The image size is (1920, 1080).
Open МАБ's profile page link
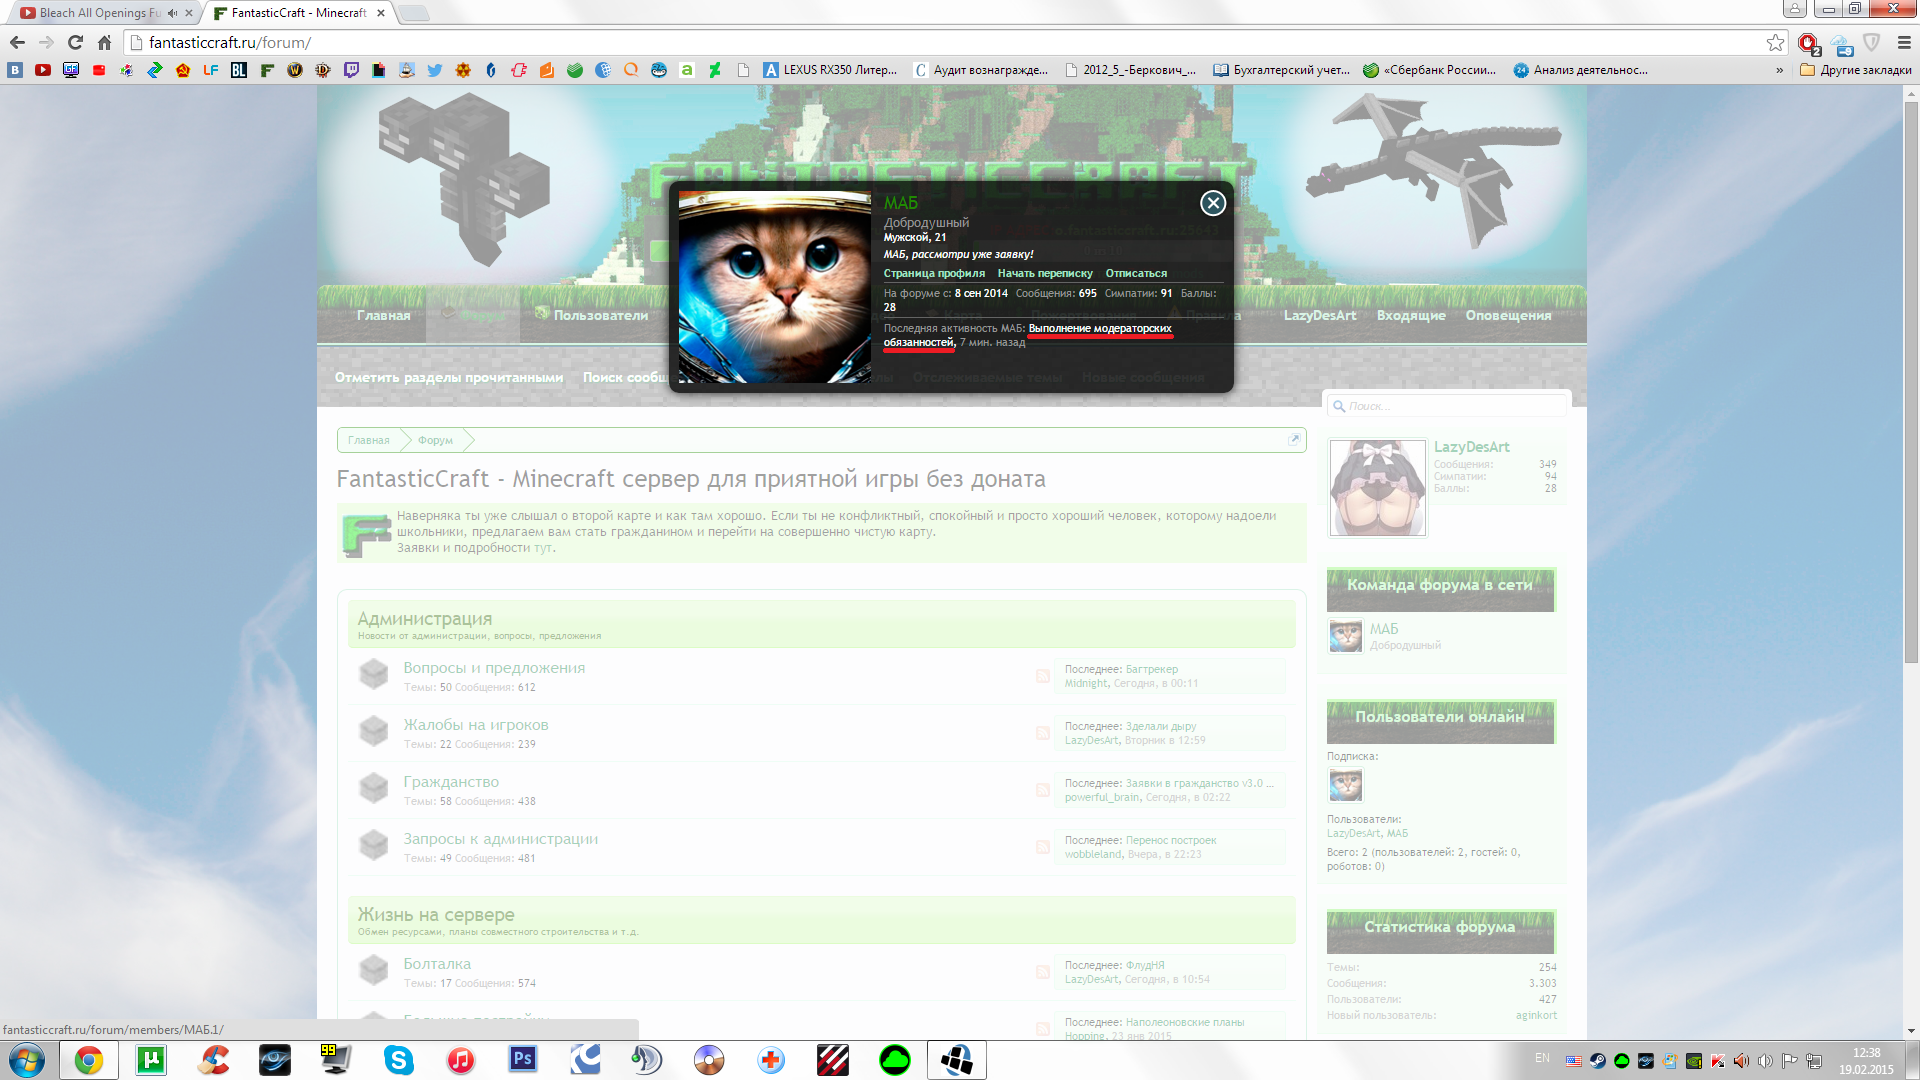click(x=934, y=273)
